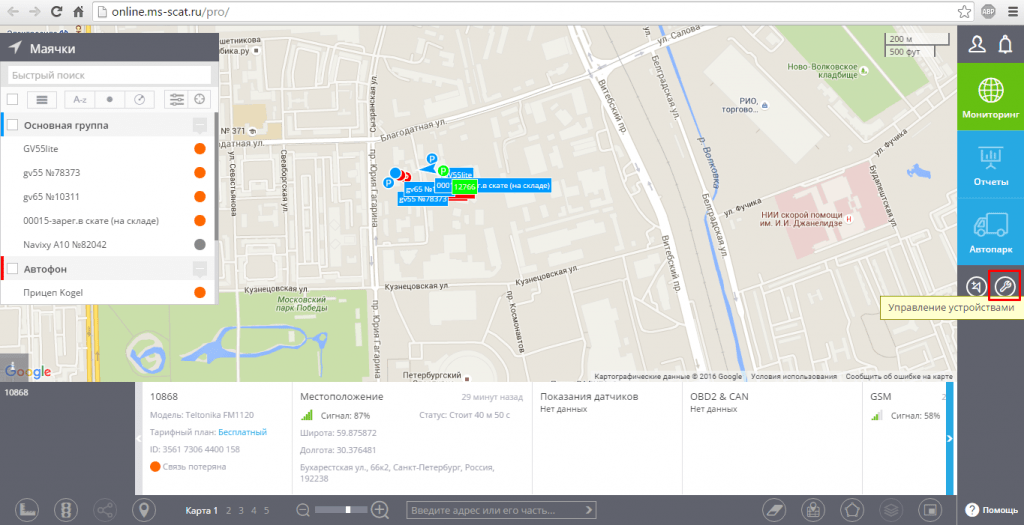Open list filter settings sliders icon
The image size is (1024, 525).
point(176,99)
